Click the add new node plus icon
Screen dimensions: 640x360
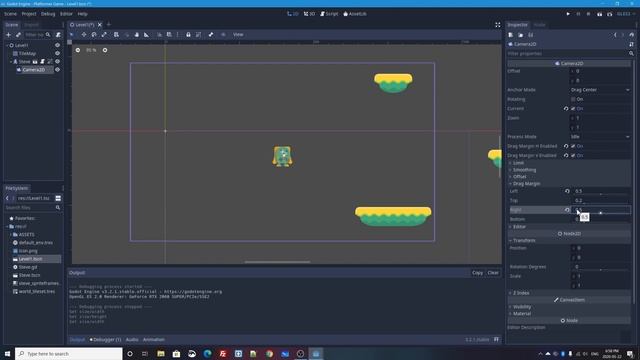(8, 35)
